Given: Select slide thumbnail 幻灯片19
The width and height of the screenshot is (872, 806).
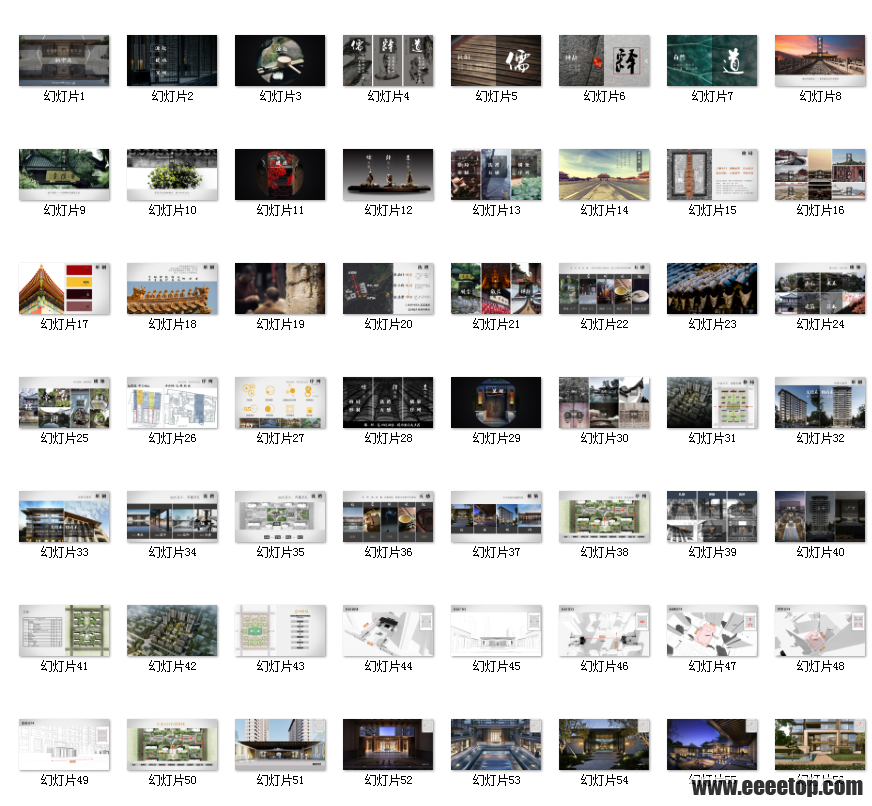Looking at the screenshot, I should coord(280,289).
